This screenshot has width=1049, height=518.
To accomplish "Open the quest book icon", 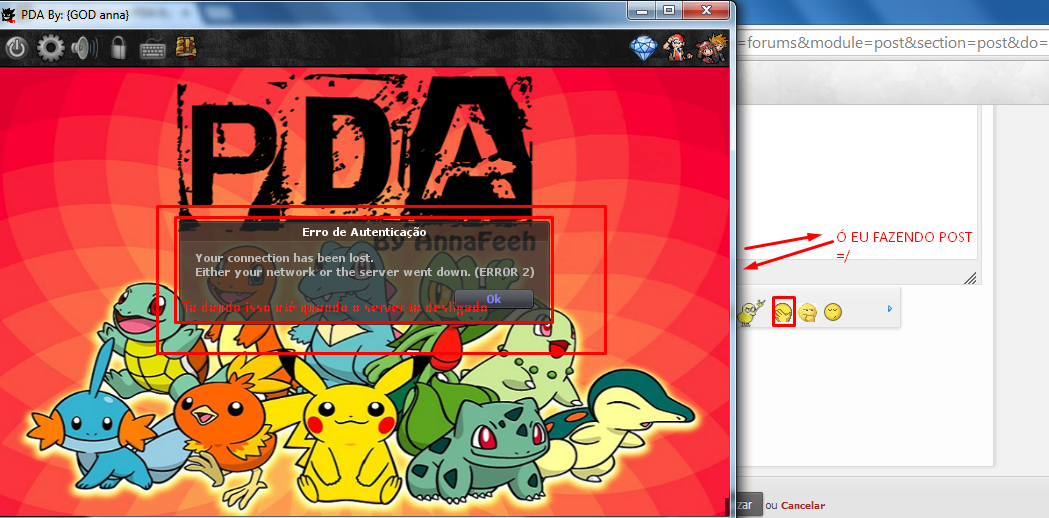I will (186, 48).
